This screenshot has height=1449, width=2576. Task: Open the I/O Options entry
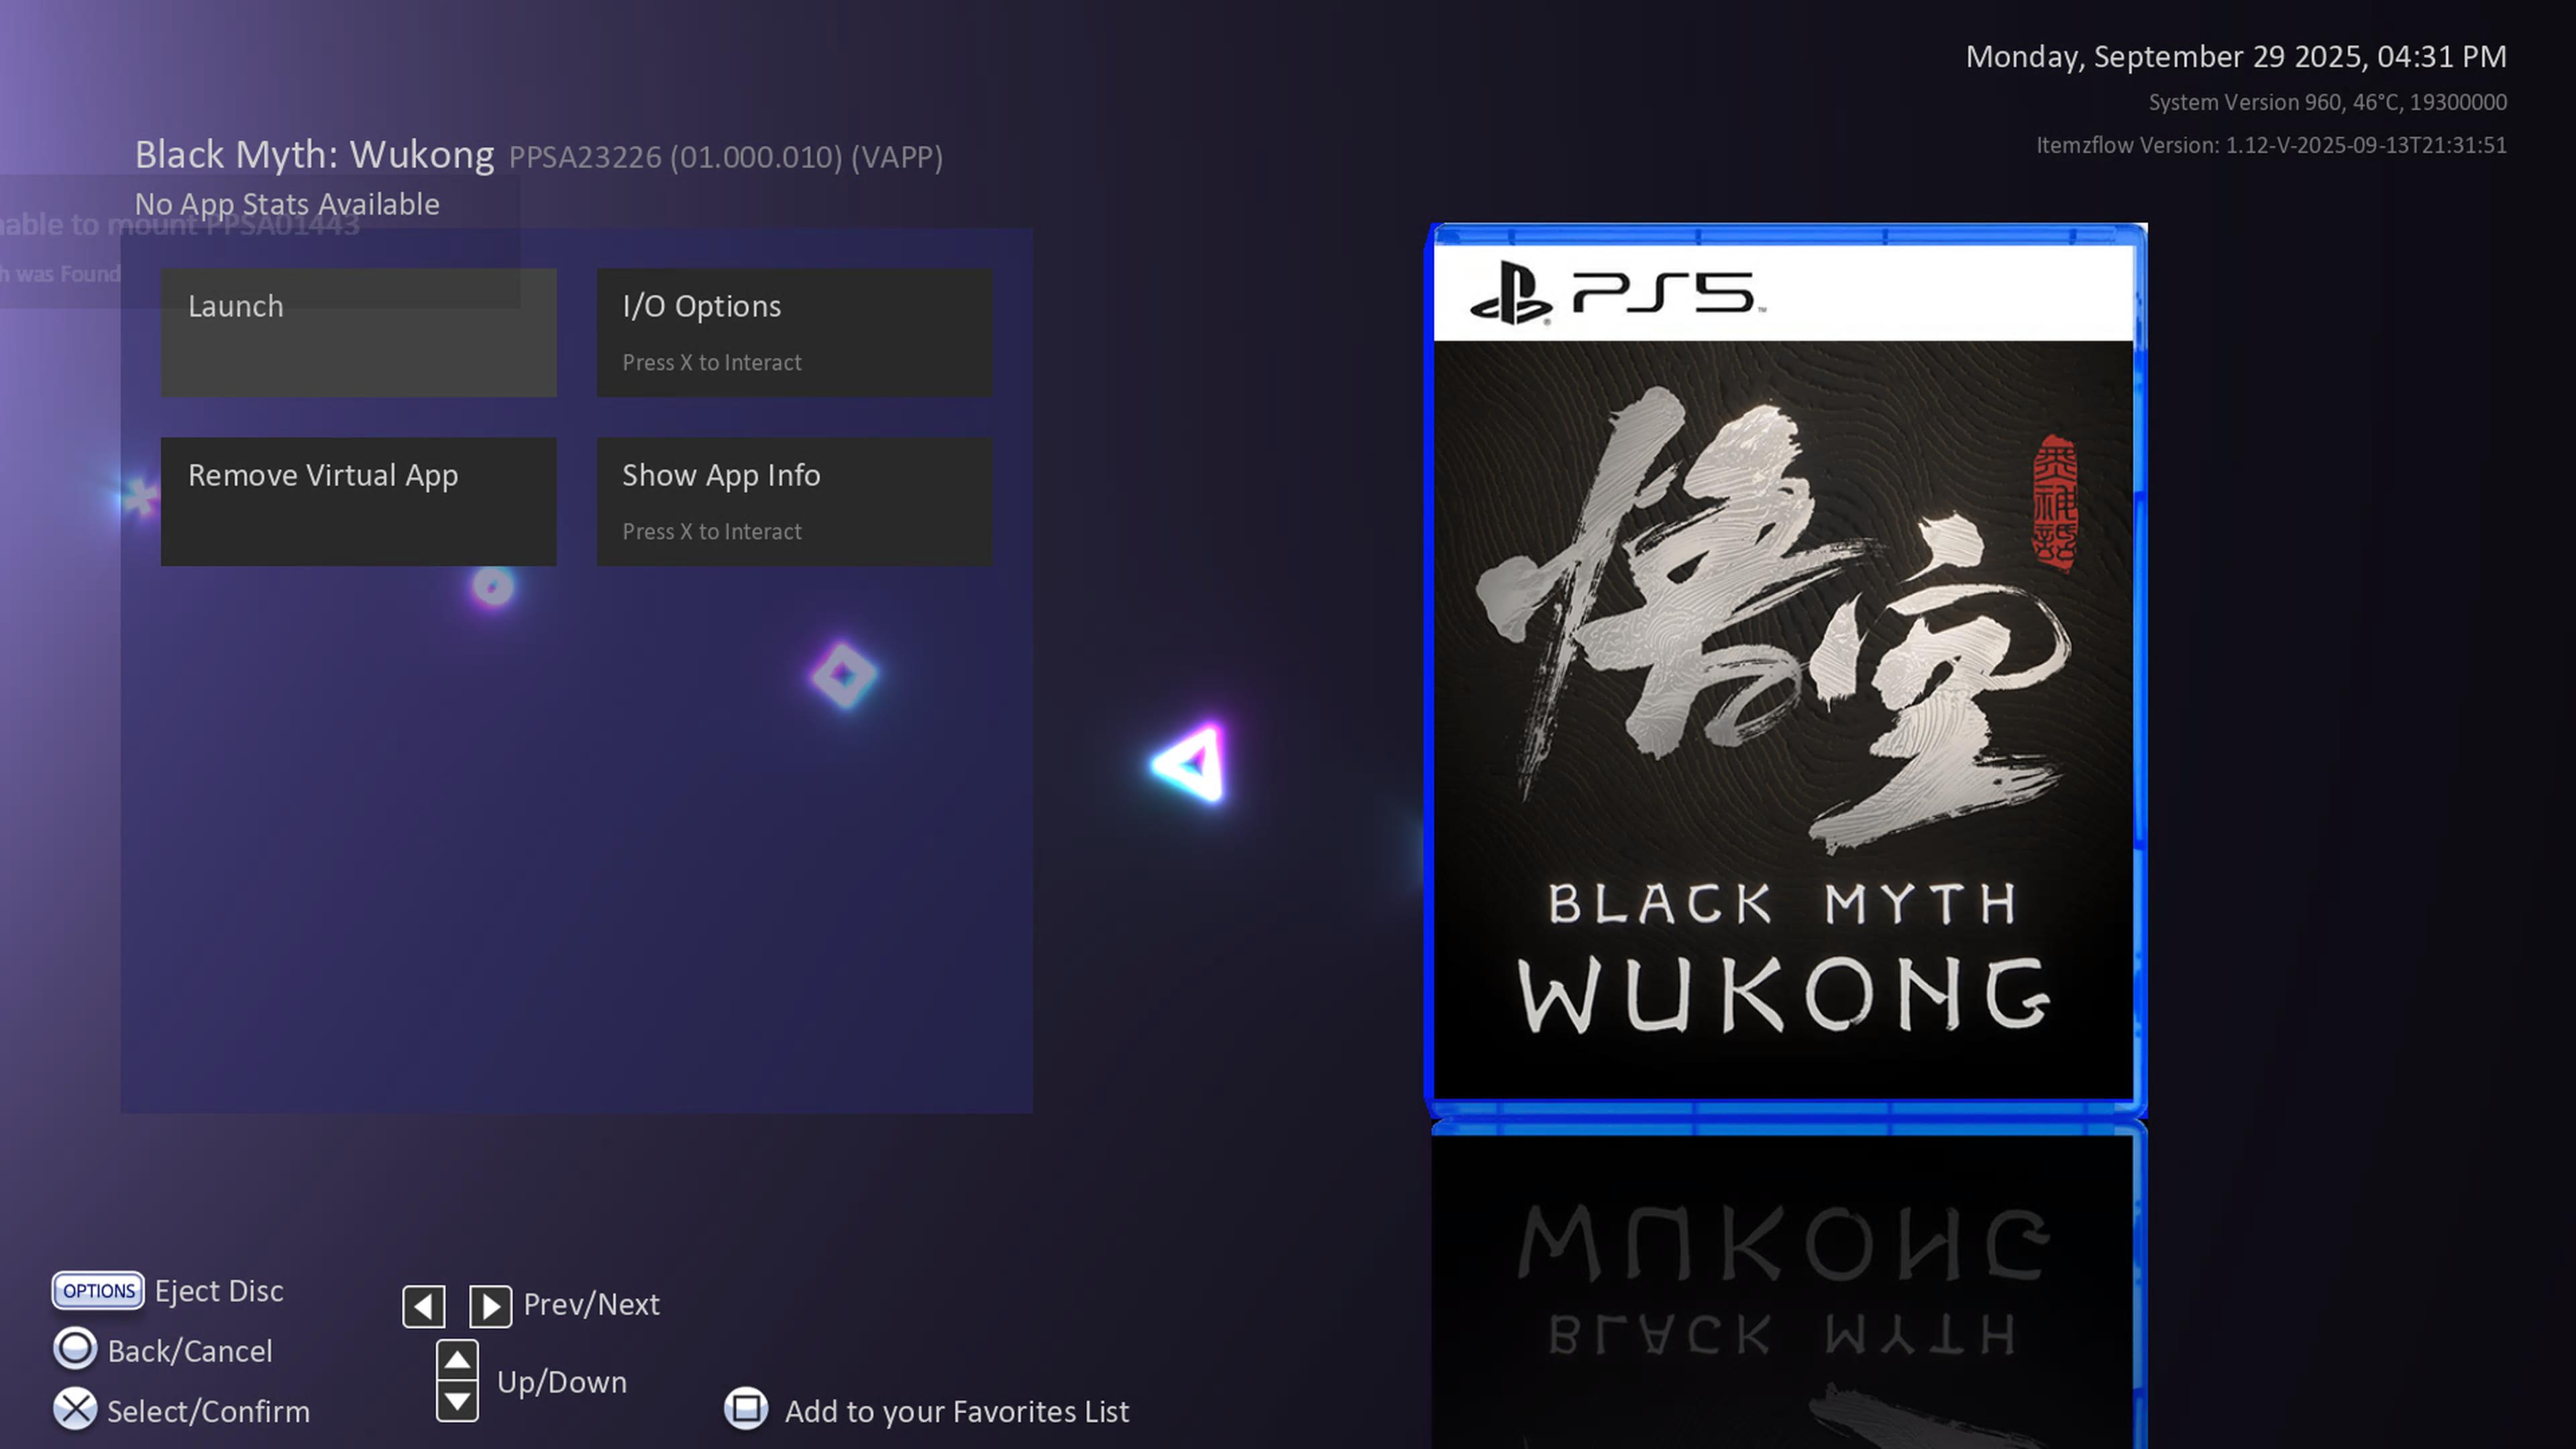pos(794,332)
